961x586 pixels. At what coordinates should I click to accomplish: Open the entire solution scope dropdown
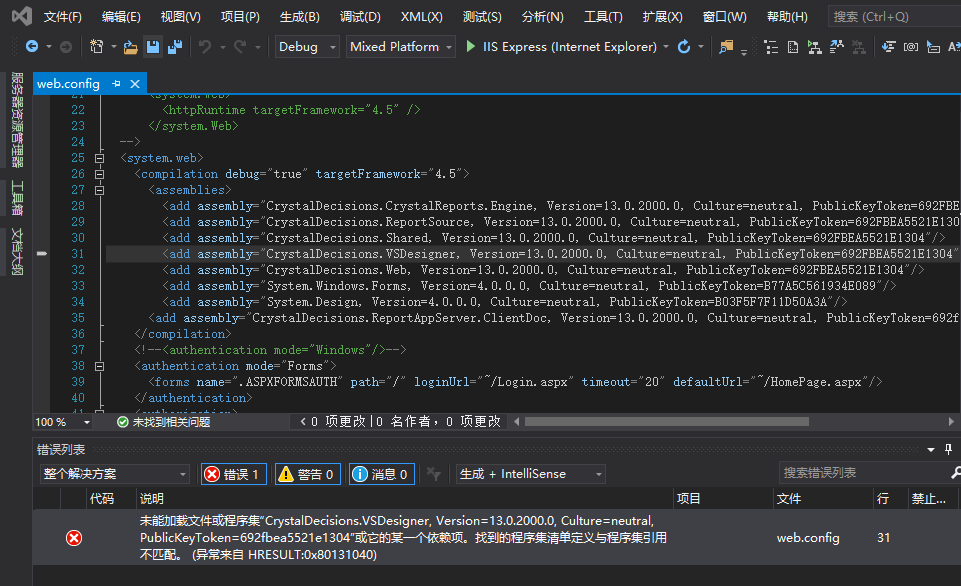(115, 474)
